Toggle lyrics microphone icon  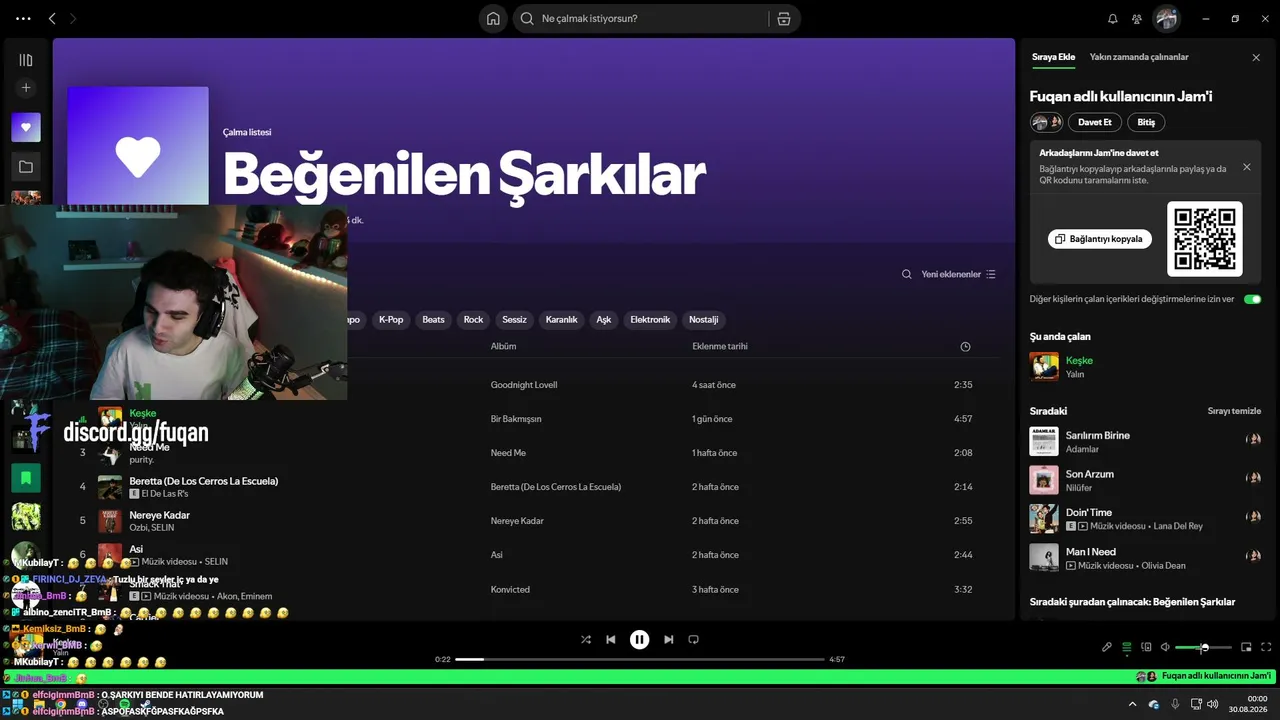1107,647
